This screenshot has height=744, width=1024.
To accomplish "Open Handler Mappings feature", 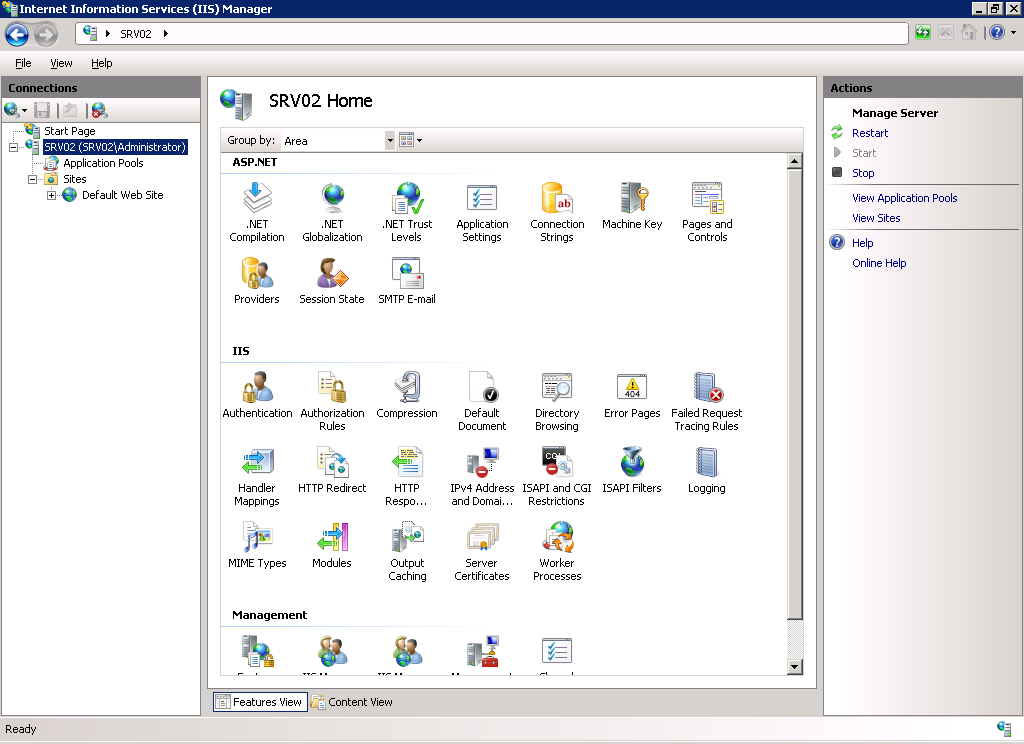I will pos(257,476).
